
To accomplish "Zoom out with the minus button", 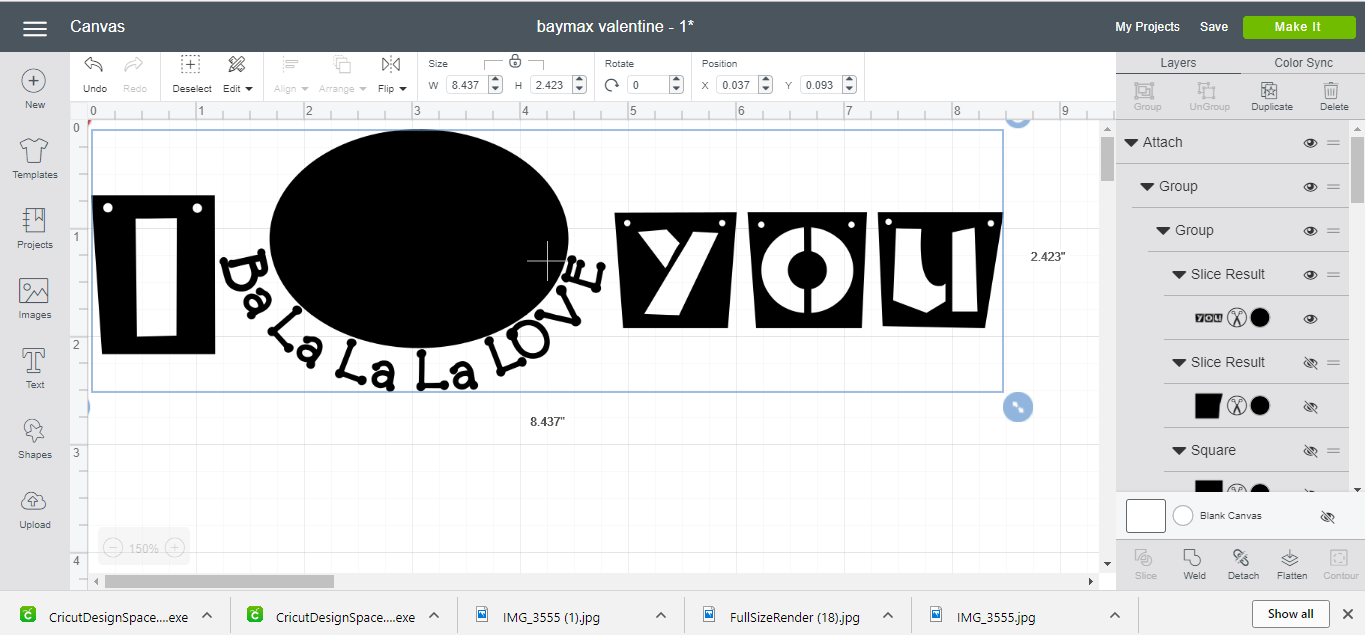I will (113, 548).
